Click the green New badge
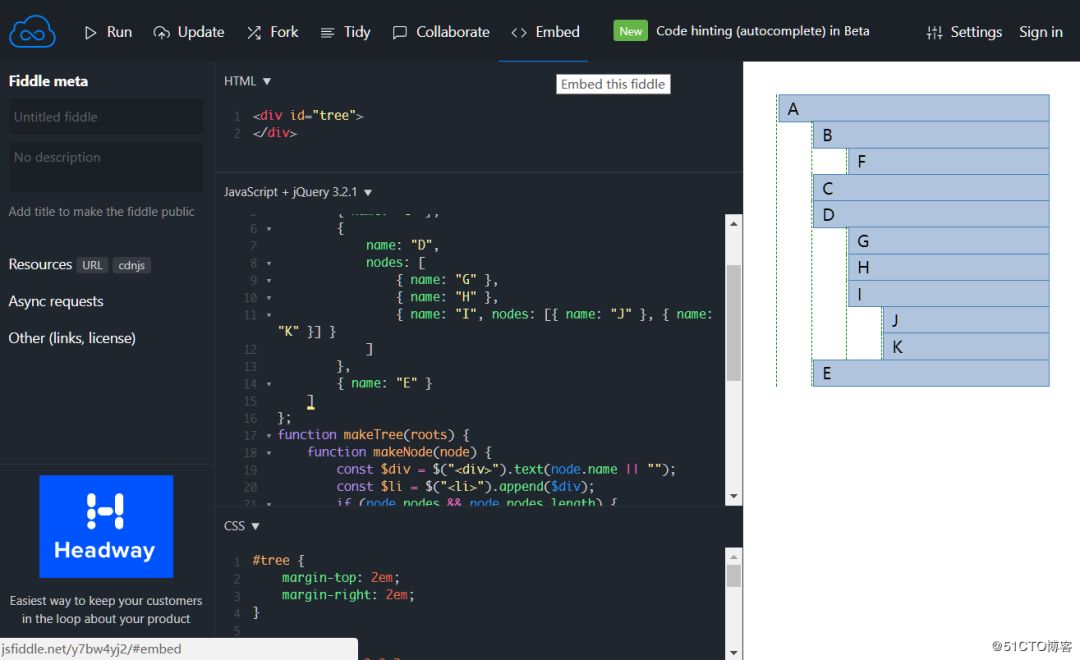Image resolution: width=1080 pixels, height=660 pixels. coord(630,31)
